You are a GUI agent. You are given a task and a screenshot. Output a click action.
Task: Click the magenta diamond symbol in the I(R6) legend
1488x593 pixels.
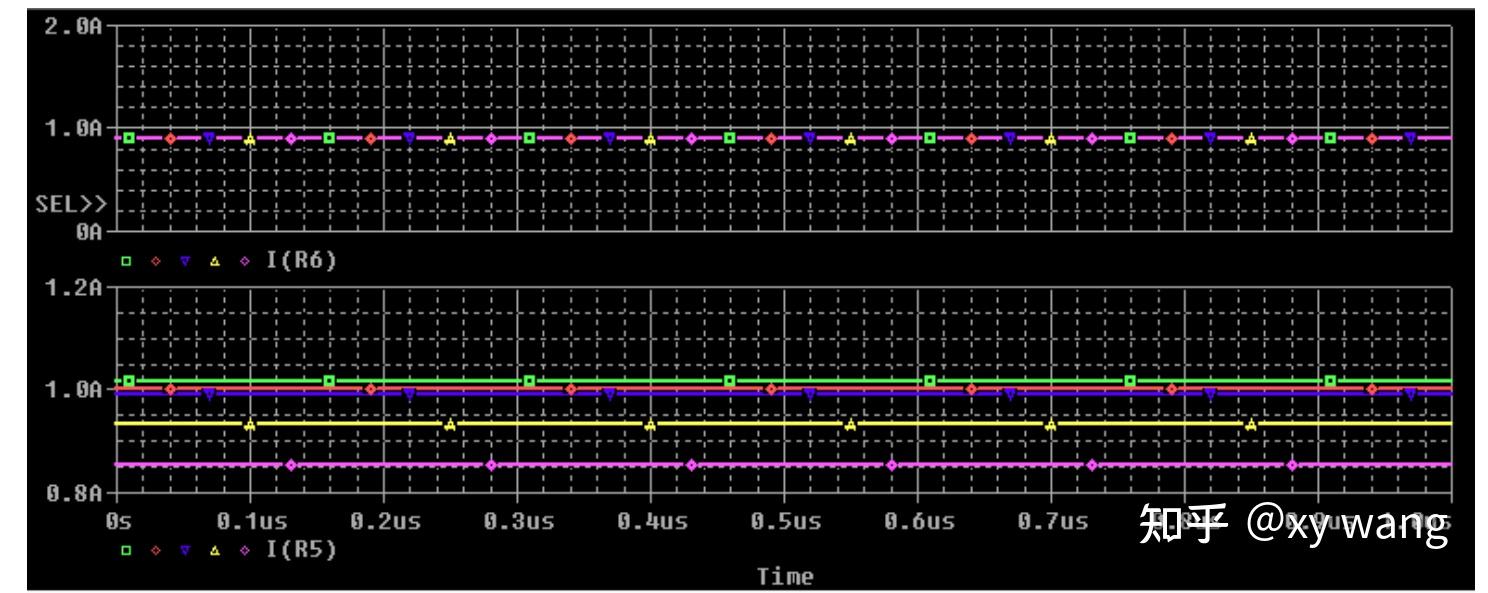tap(244, 261)
